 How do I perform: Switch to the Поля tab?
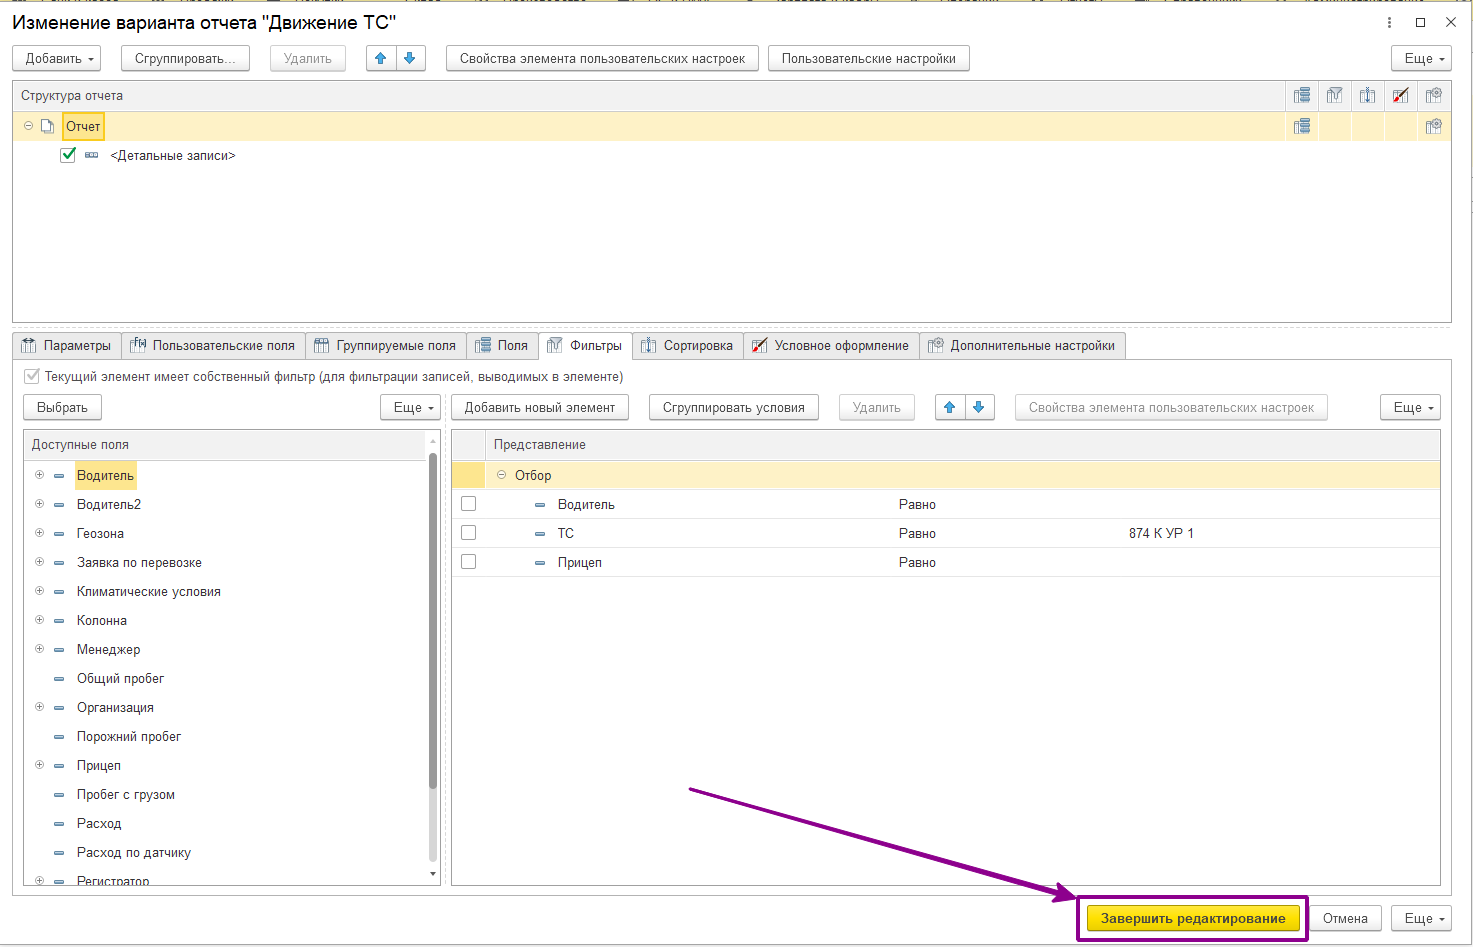pos(501,345)
